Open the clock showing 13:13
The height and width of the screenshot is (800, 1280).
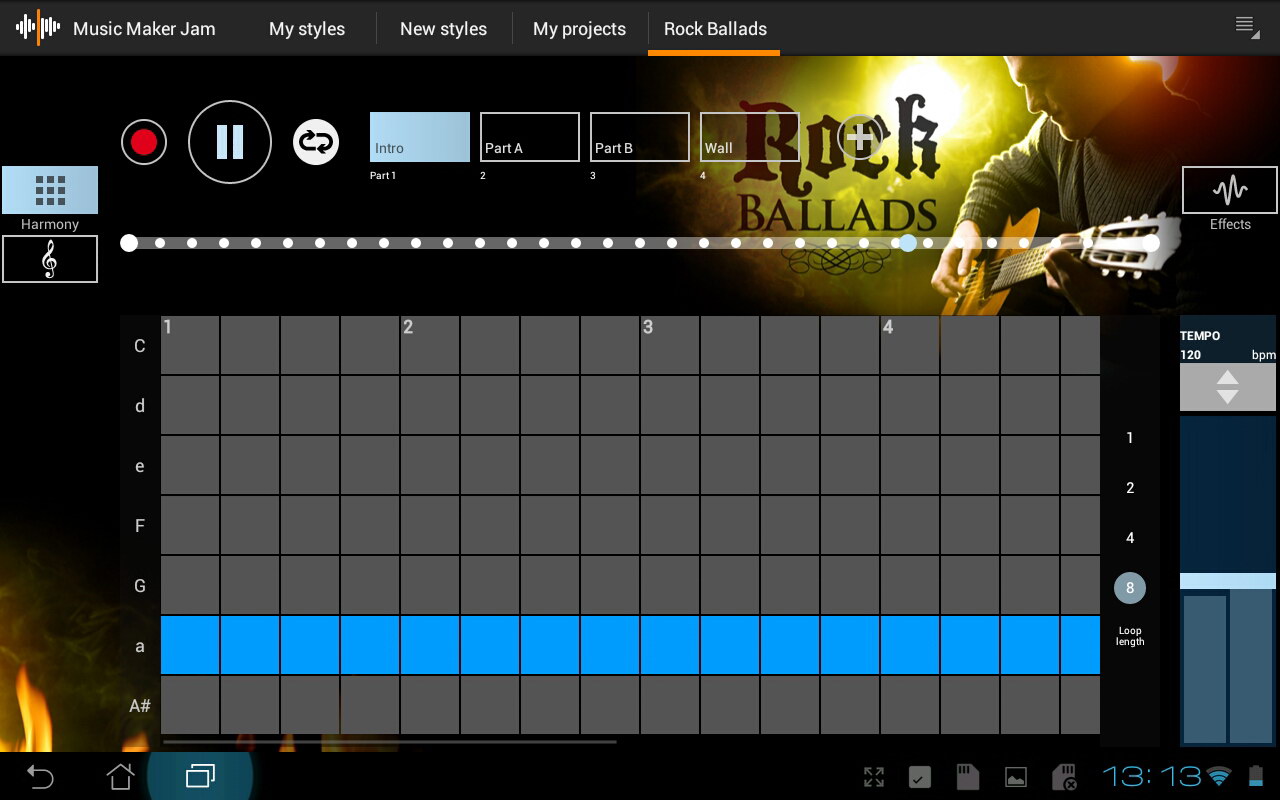1152,776
